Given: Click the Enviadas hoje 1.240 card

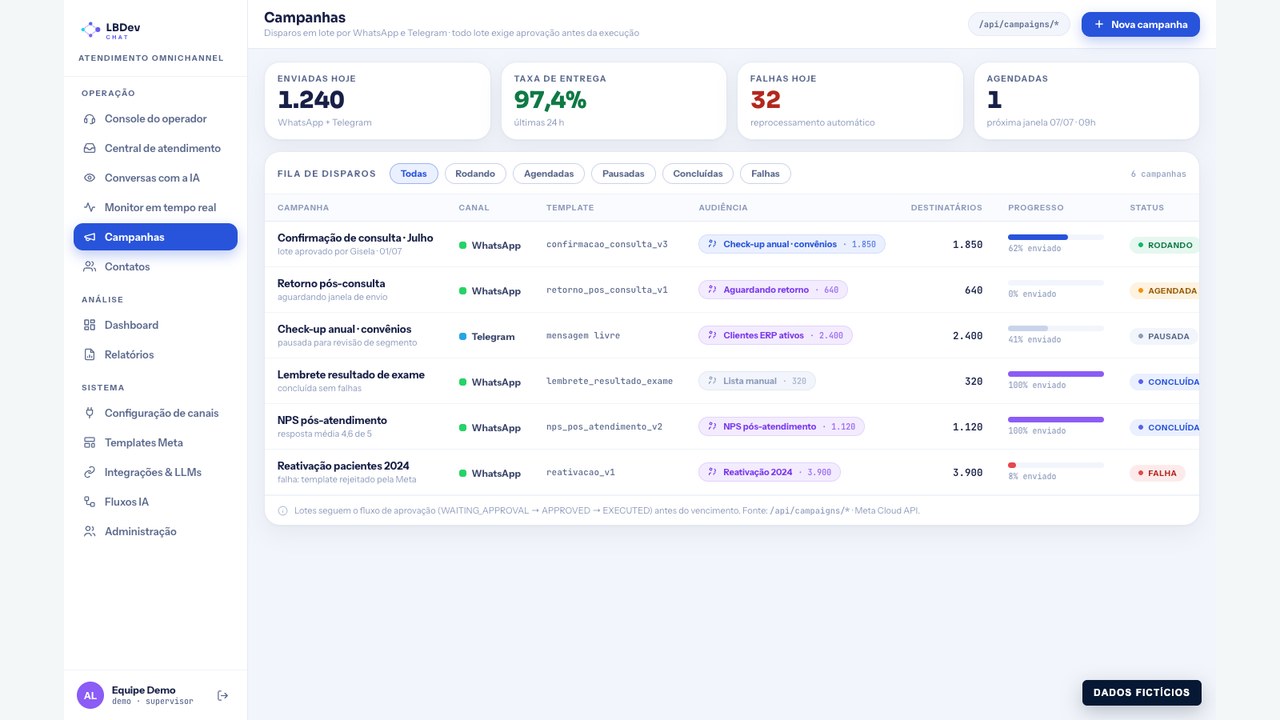Looking at the screenshot, I should (x=377, y=101).
